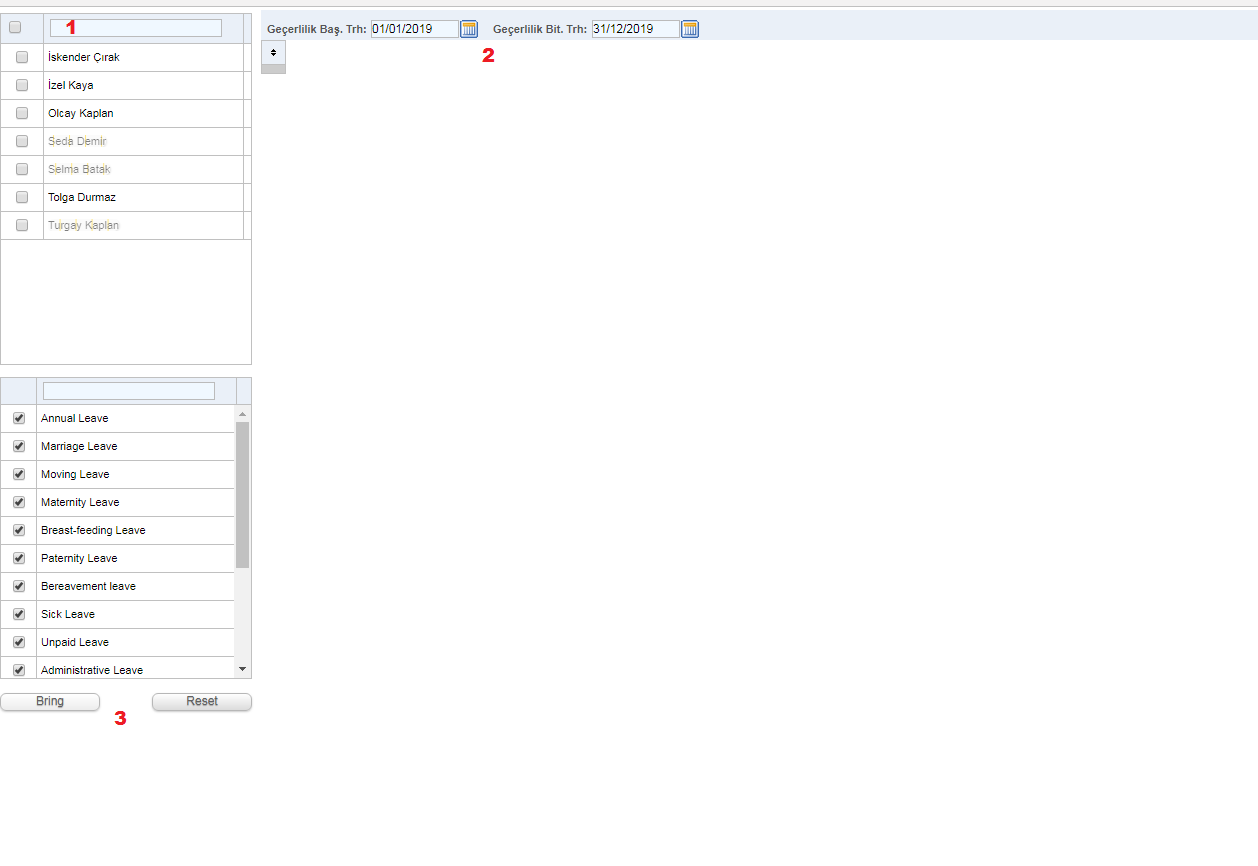
Task: Focus the employee name search field
Action: (136, 28)
